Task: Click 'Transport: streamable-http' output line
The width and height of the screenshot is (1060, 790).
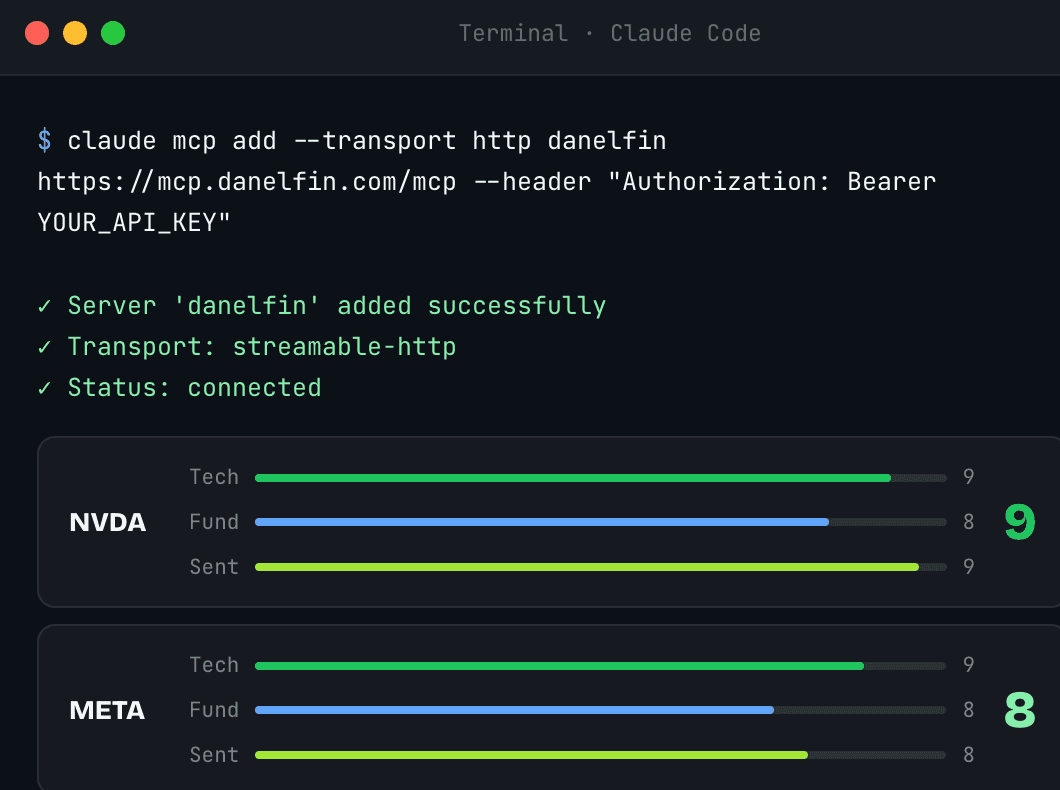Action: (x=262, y=347)
